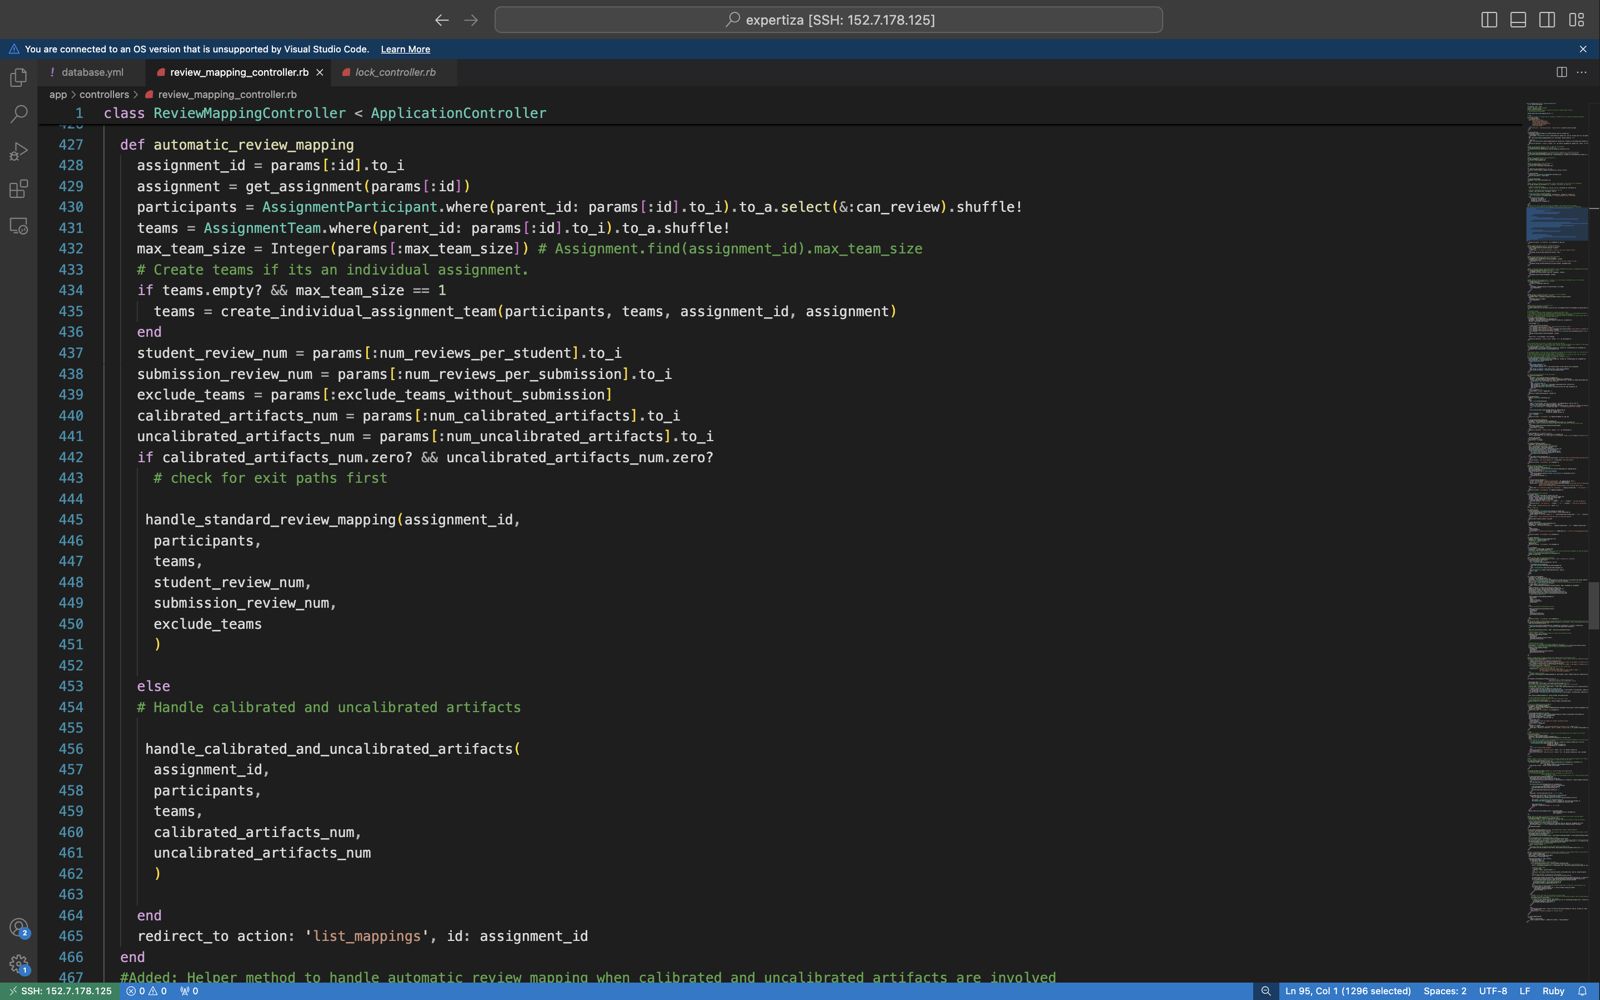Click comment '# Handle calibrated and uncalibrated artifacts'
This screenshot has height=1000, width=1600.
(x=329, y=707)
